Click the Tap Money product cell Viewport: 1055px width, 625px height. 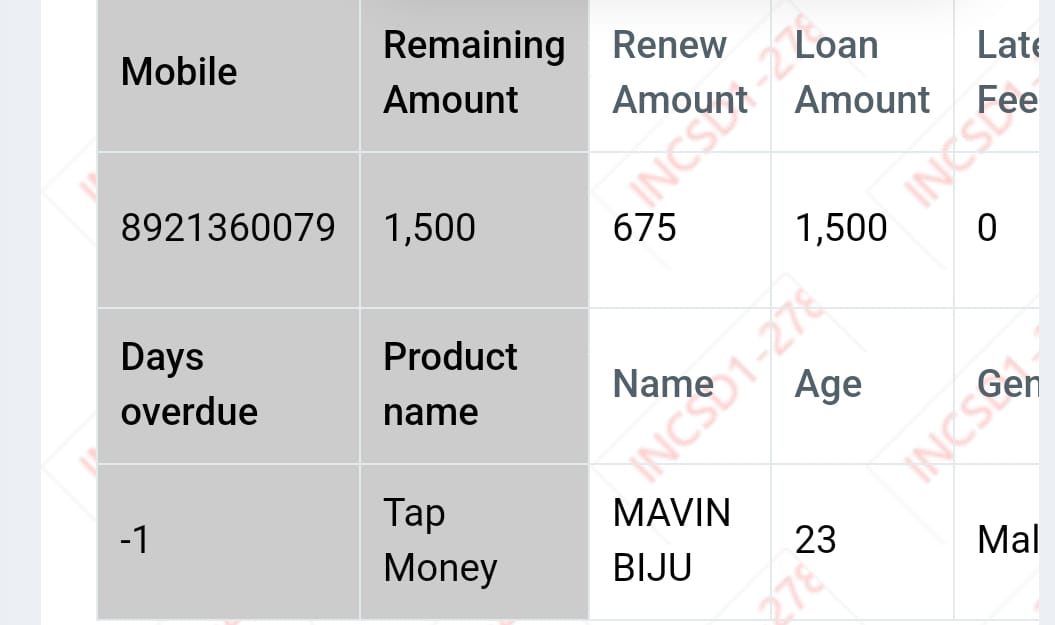[440, 540]
